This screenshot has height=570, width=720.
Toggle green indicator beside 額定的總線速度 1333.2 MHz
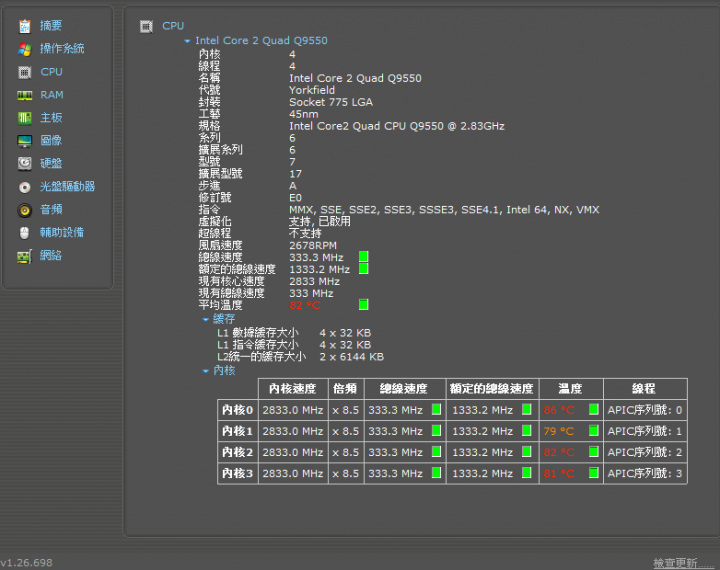[364, 268]
